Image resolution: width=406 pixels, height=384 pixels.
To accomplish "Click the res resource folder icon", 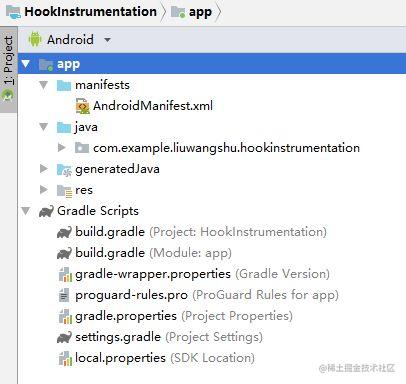I will [x=64, y=191].
